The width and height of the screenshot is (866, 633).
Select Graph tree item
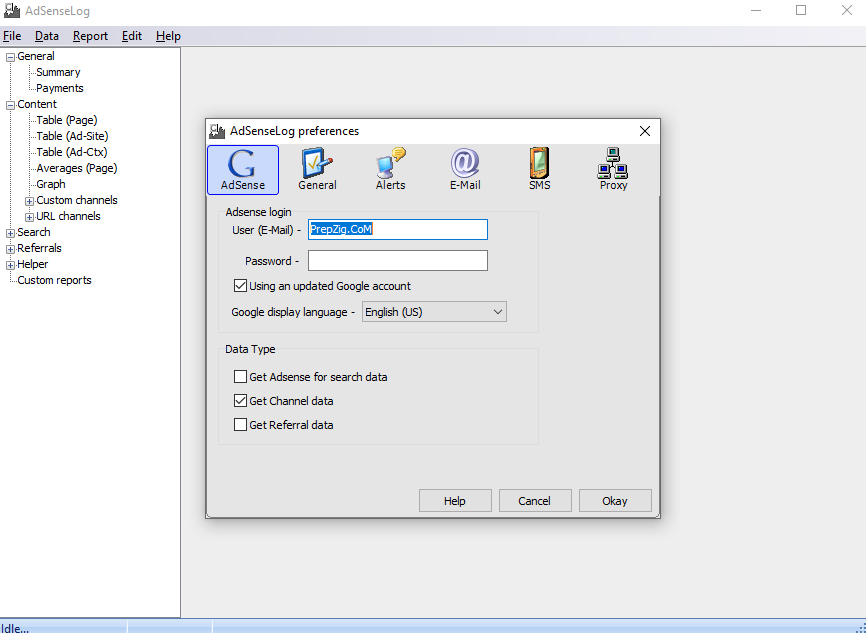[x=51, y=184]
